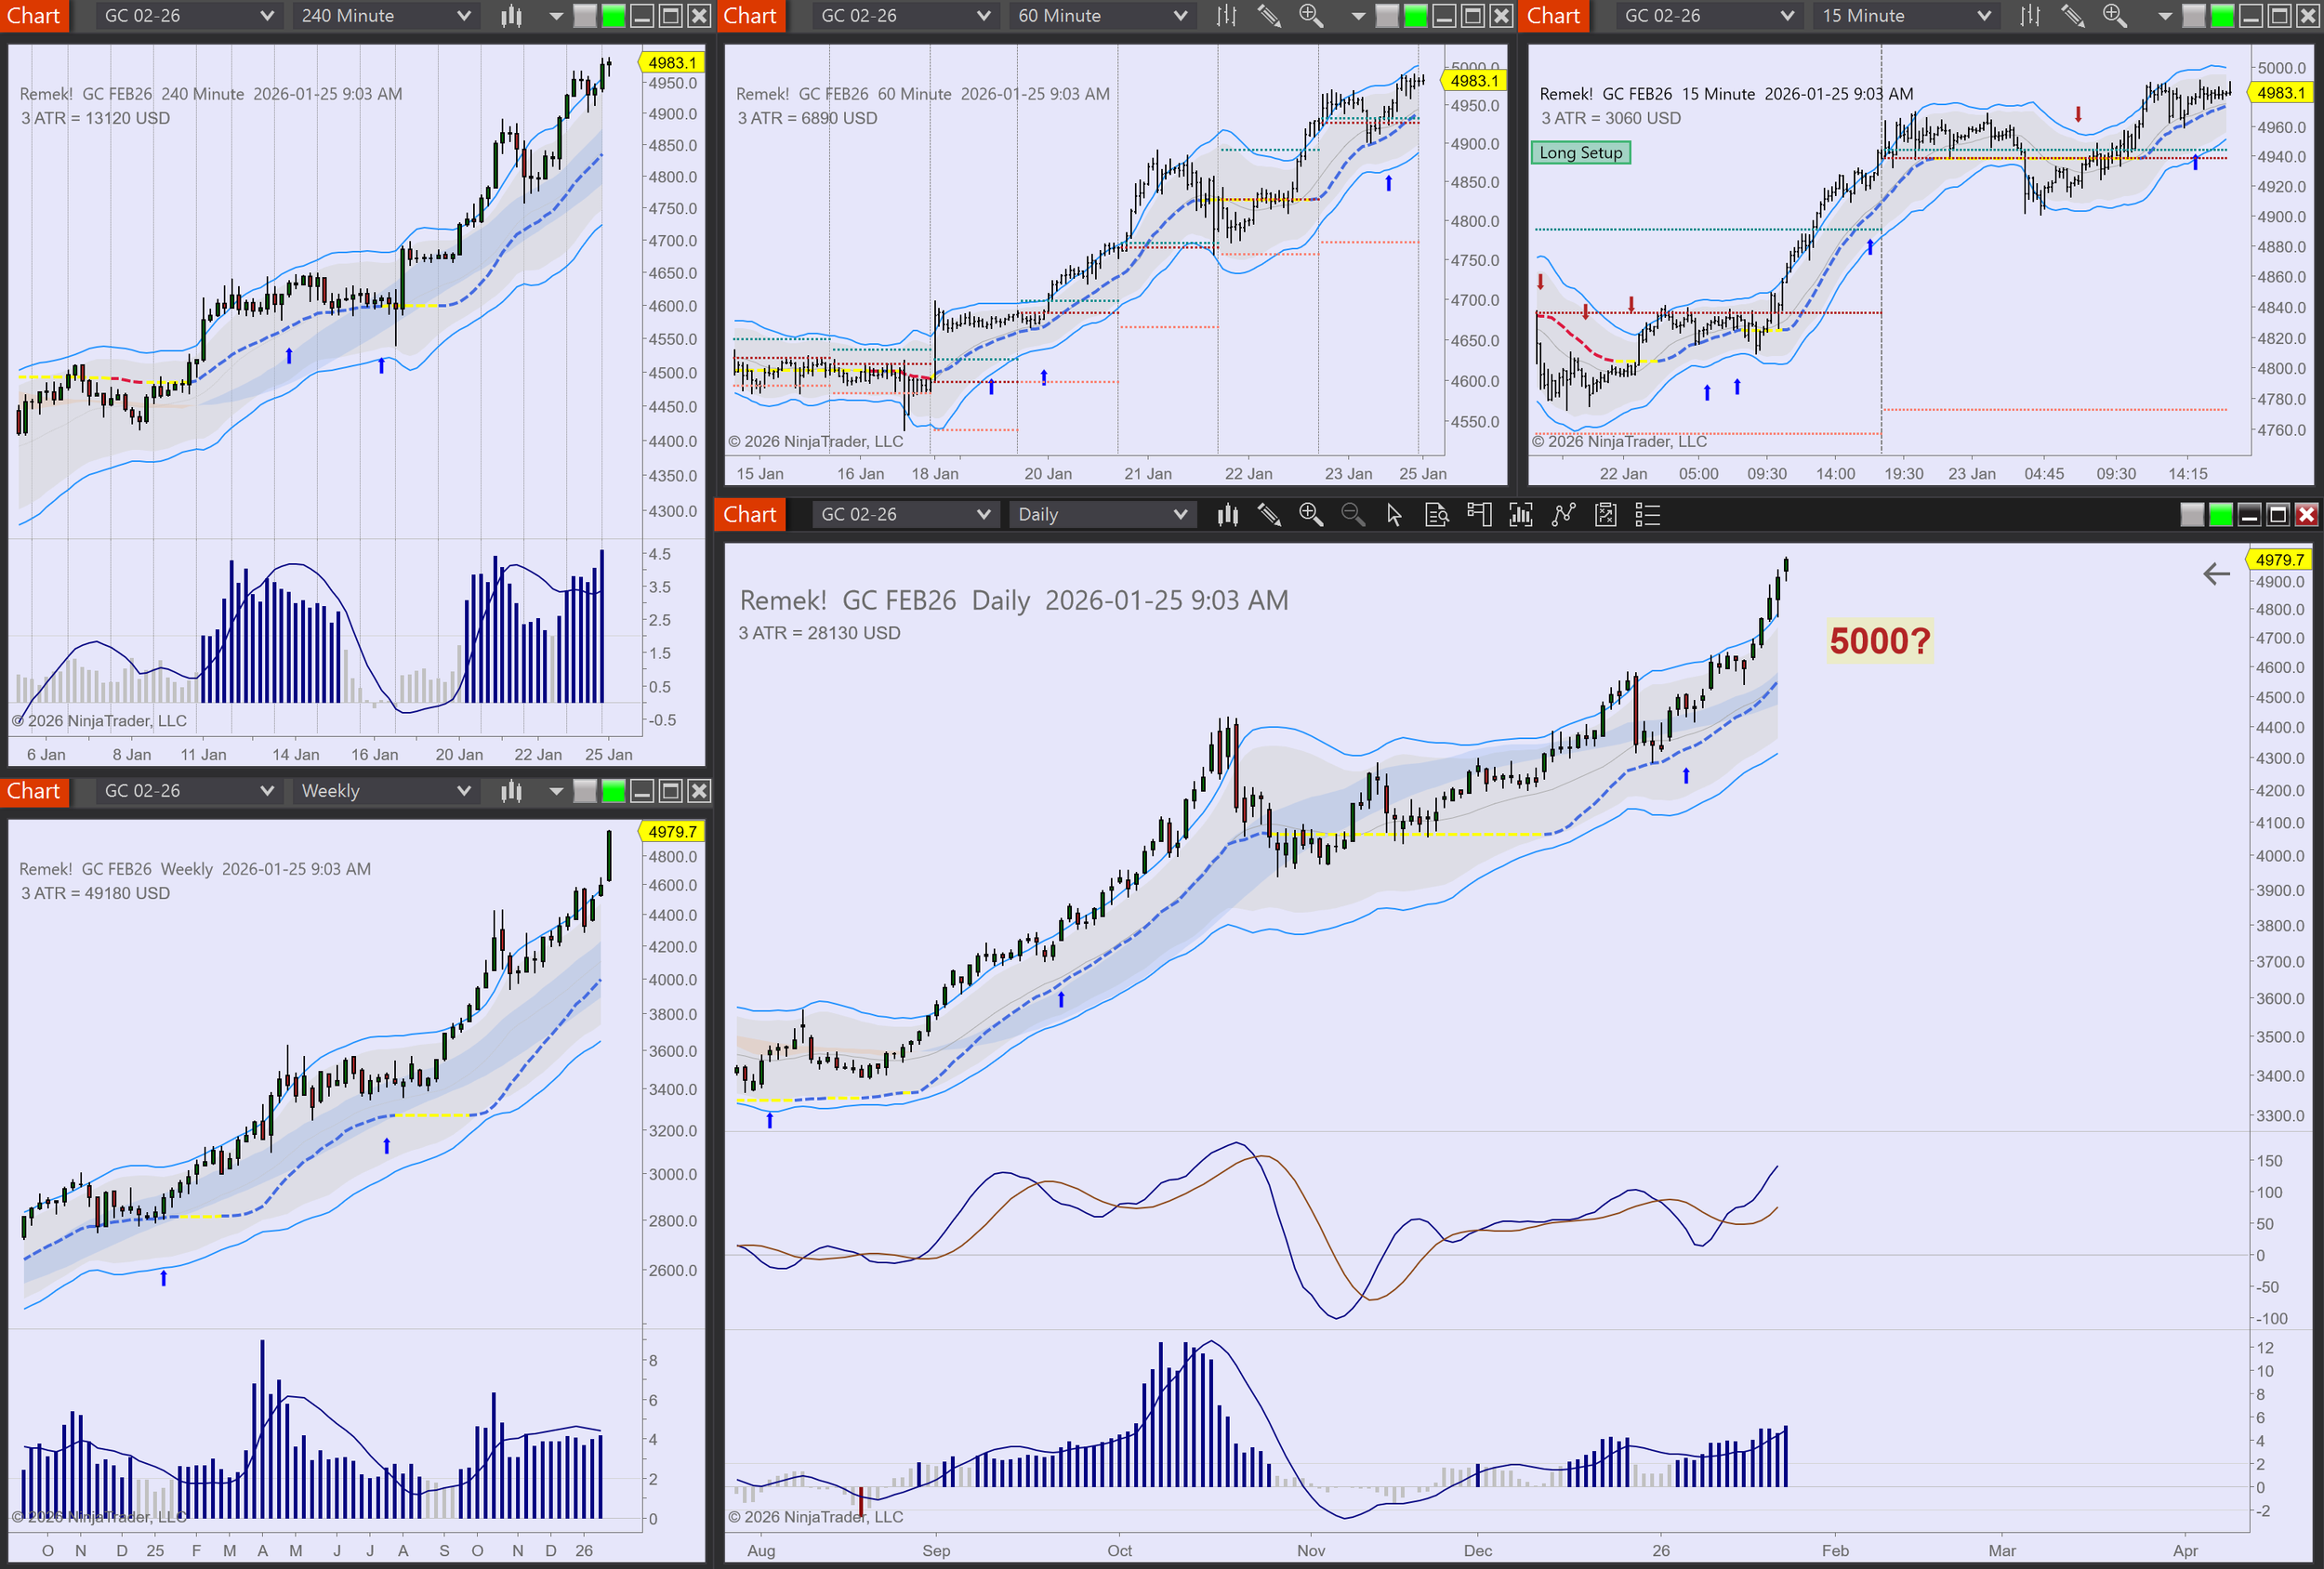Click the Long Setup label button
This screenshot has width=2324, height=1569.
(x=1580, y=153)
